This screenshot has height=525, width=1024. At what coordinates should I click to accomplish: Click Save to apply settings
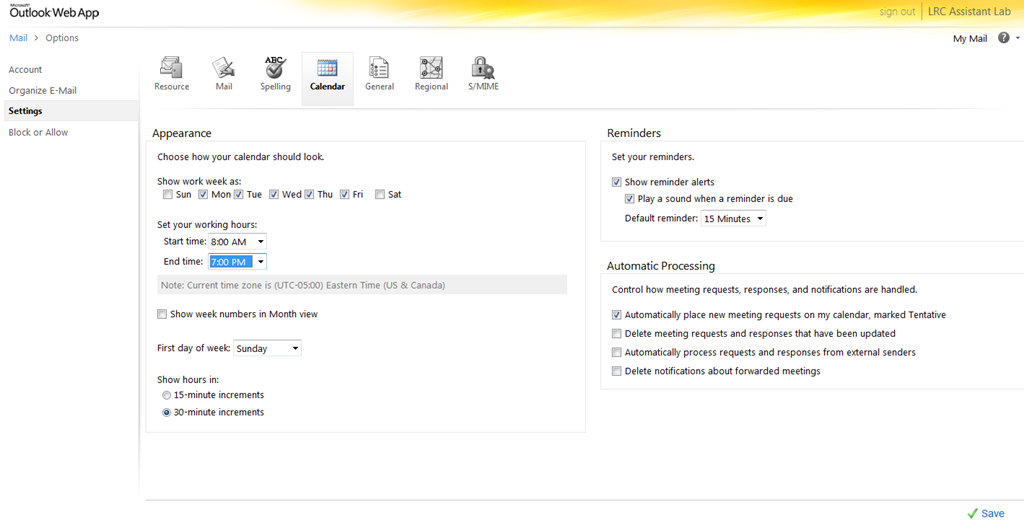tap(985, 513)
